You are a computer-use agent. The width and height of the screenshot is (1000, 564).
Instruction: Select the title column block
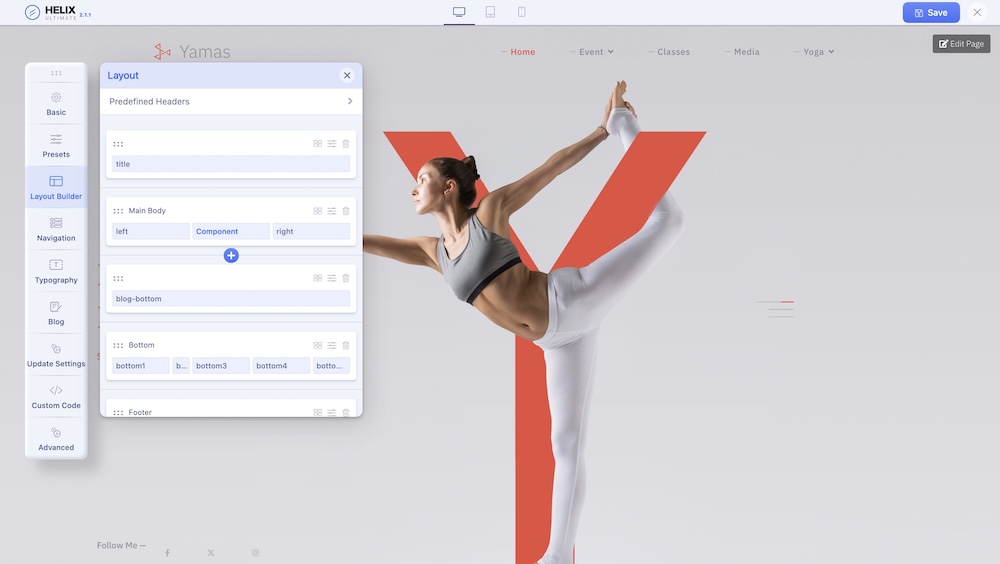point(231,164)
